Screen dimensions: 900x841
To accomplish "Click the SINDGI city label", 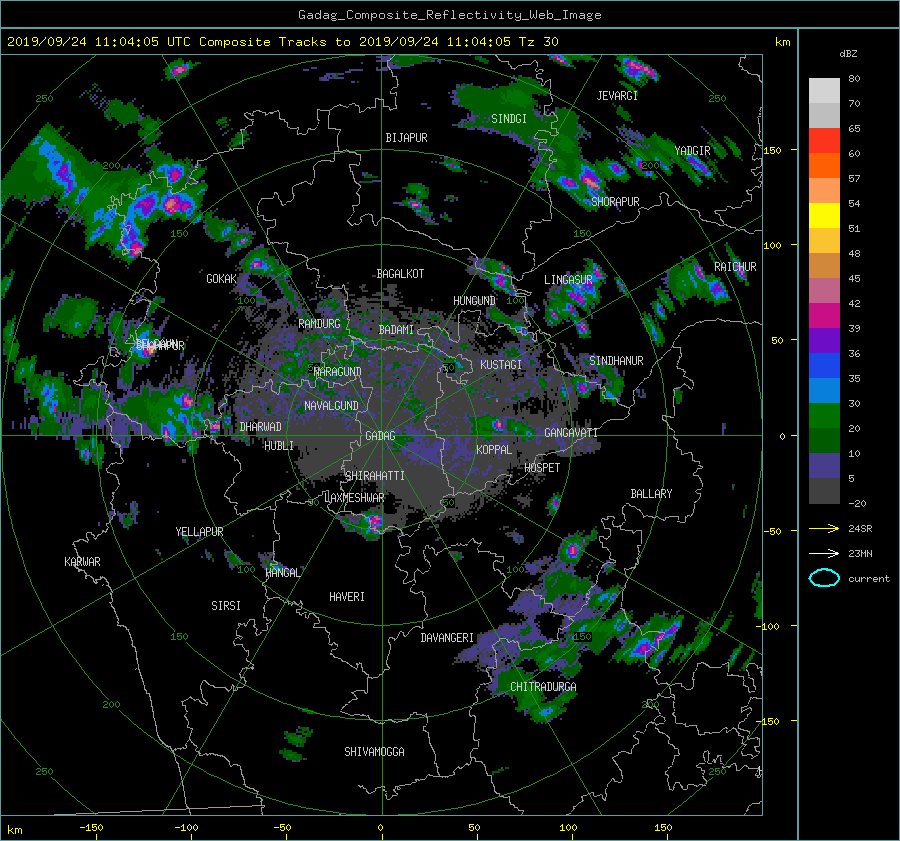I will pyautogui.click(x=509, y=119).
